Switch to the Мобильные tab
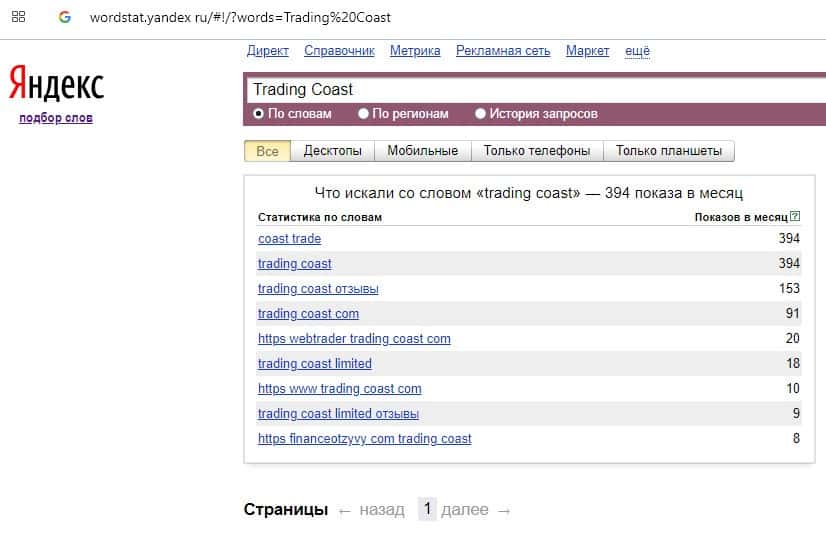Image resolution: width=826 pixels, height=550 pixels. pyautogui.click(x=422, y=151)
